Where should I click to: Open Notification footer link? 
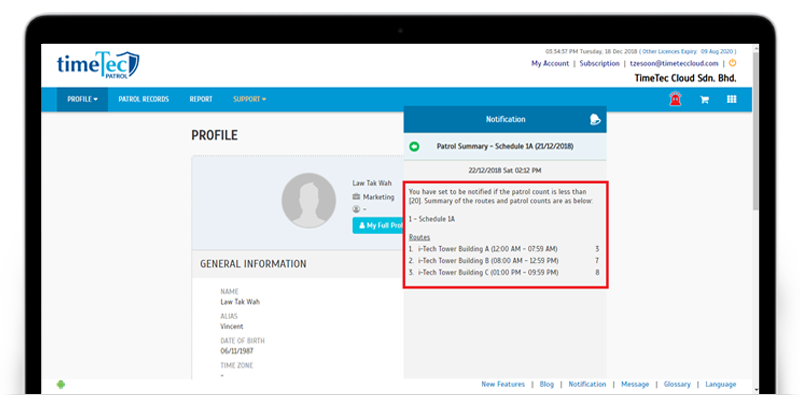[587, 384]
